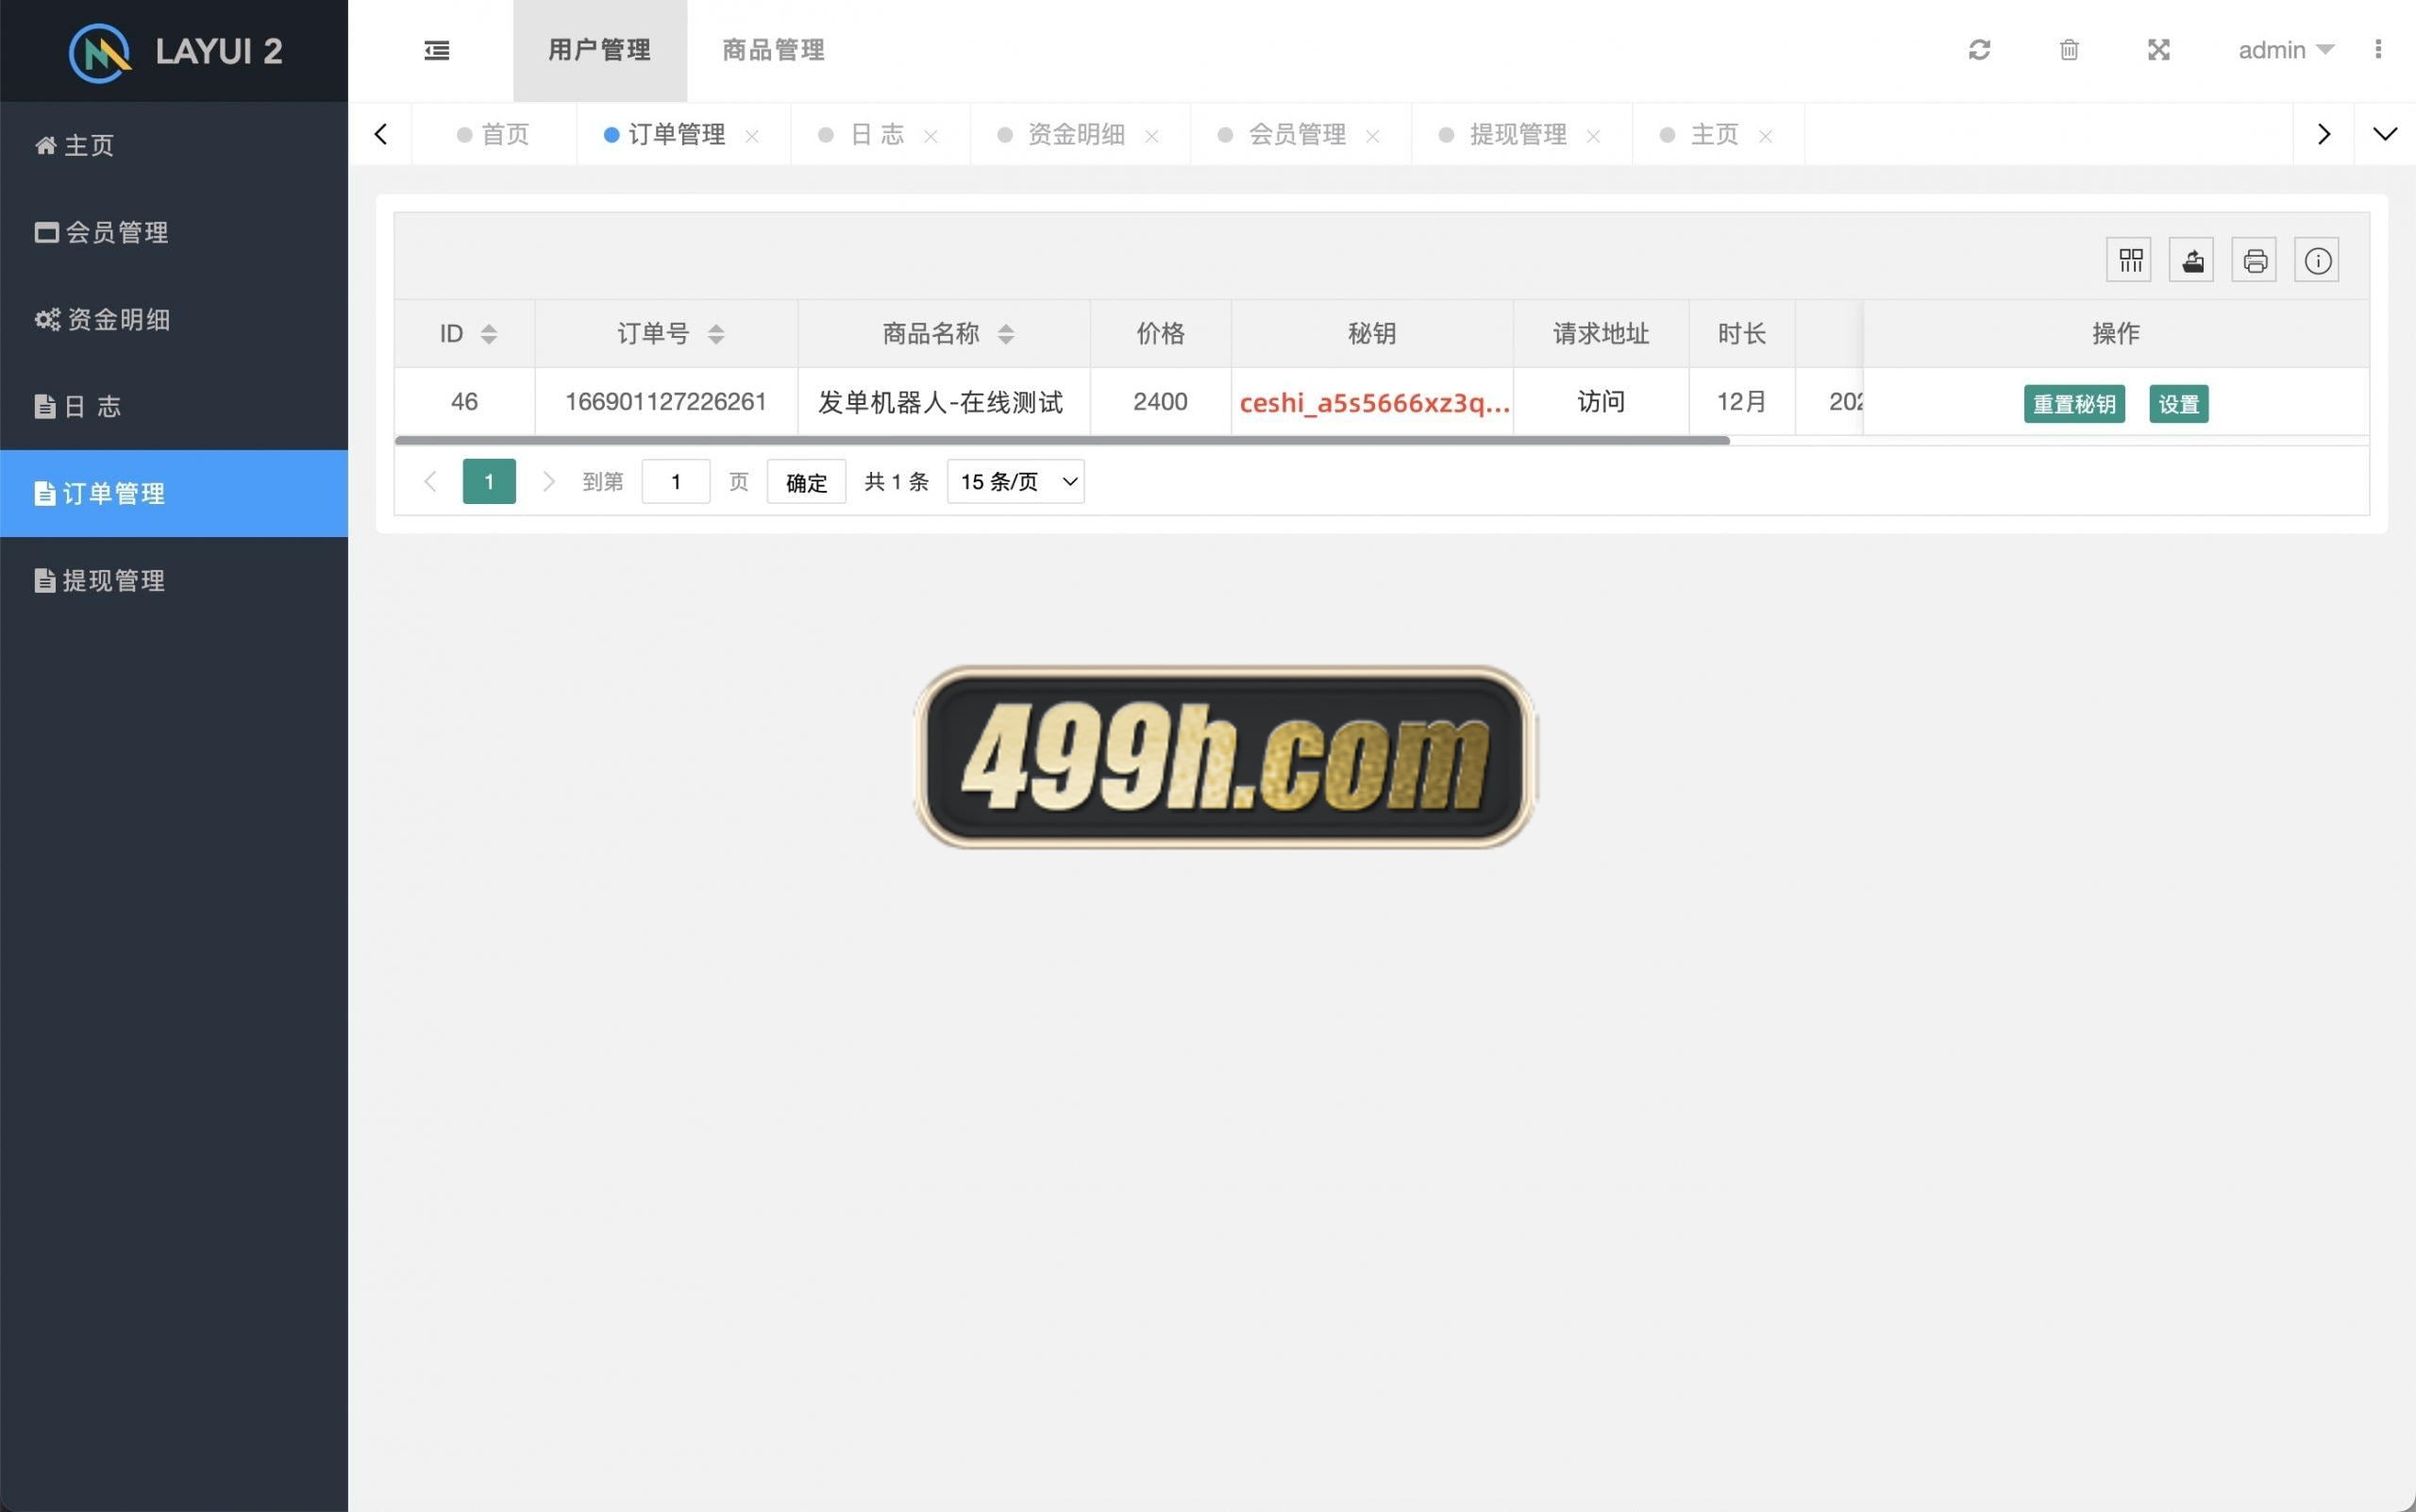Viewport: 2416px width, 1512px height.
Task: Select page 1 in pagination
Action: (489, 482)
